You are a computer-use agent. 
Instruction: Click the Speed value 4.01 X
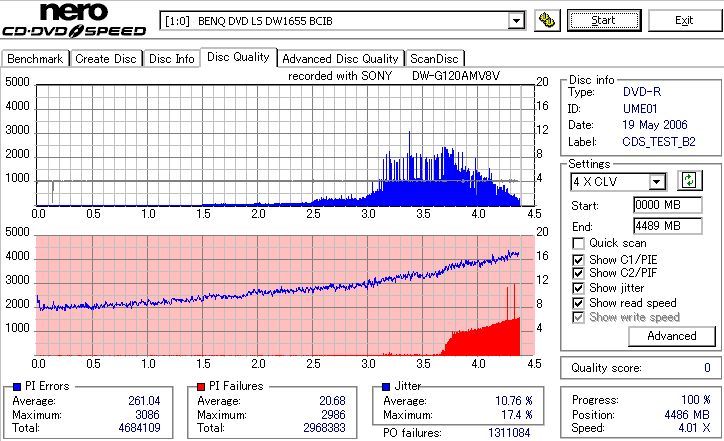[x=694, y=428]
